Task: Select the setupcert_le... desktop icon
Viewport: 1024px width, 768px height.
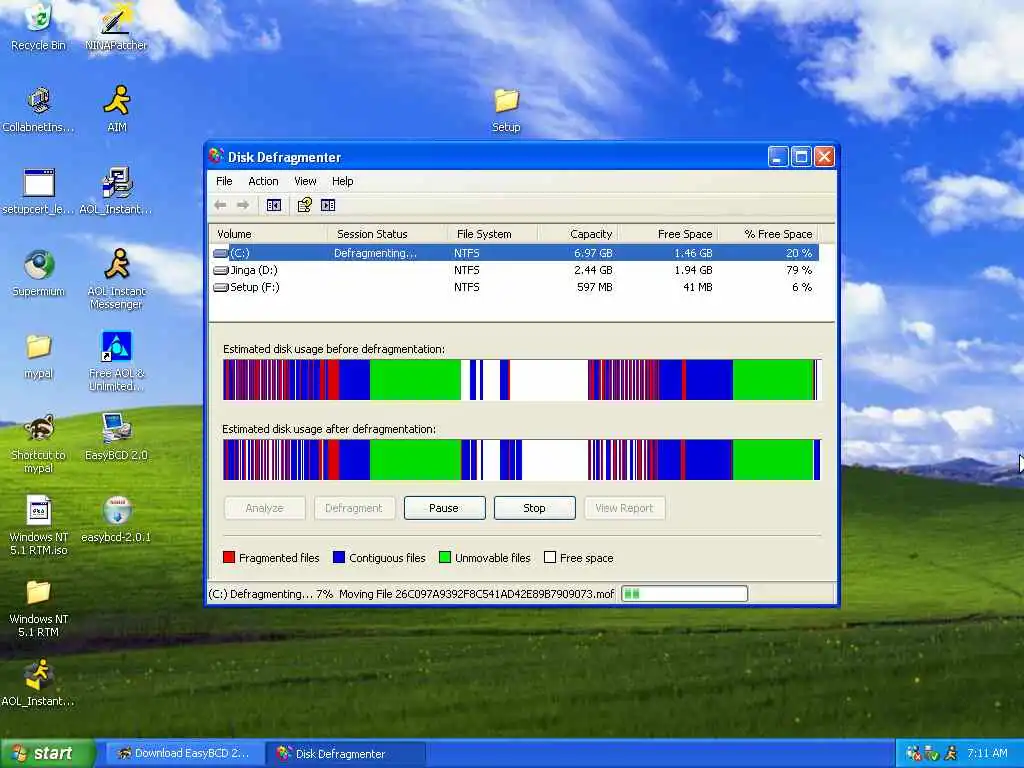Action: tap(39, 191)
